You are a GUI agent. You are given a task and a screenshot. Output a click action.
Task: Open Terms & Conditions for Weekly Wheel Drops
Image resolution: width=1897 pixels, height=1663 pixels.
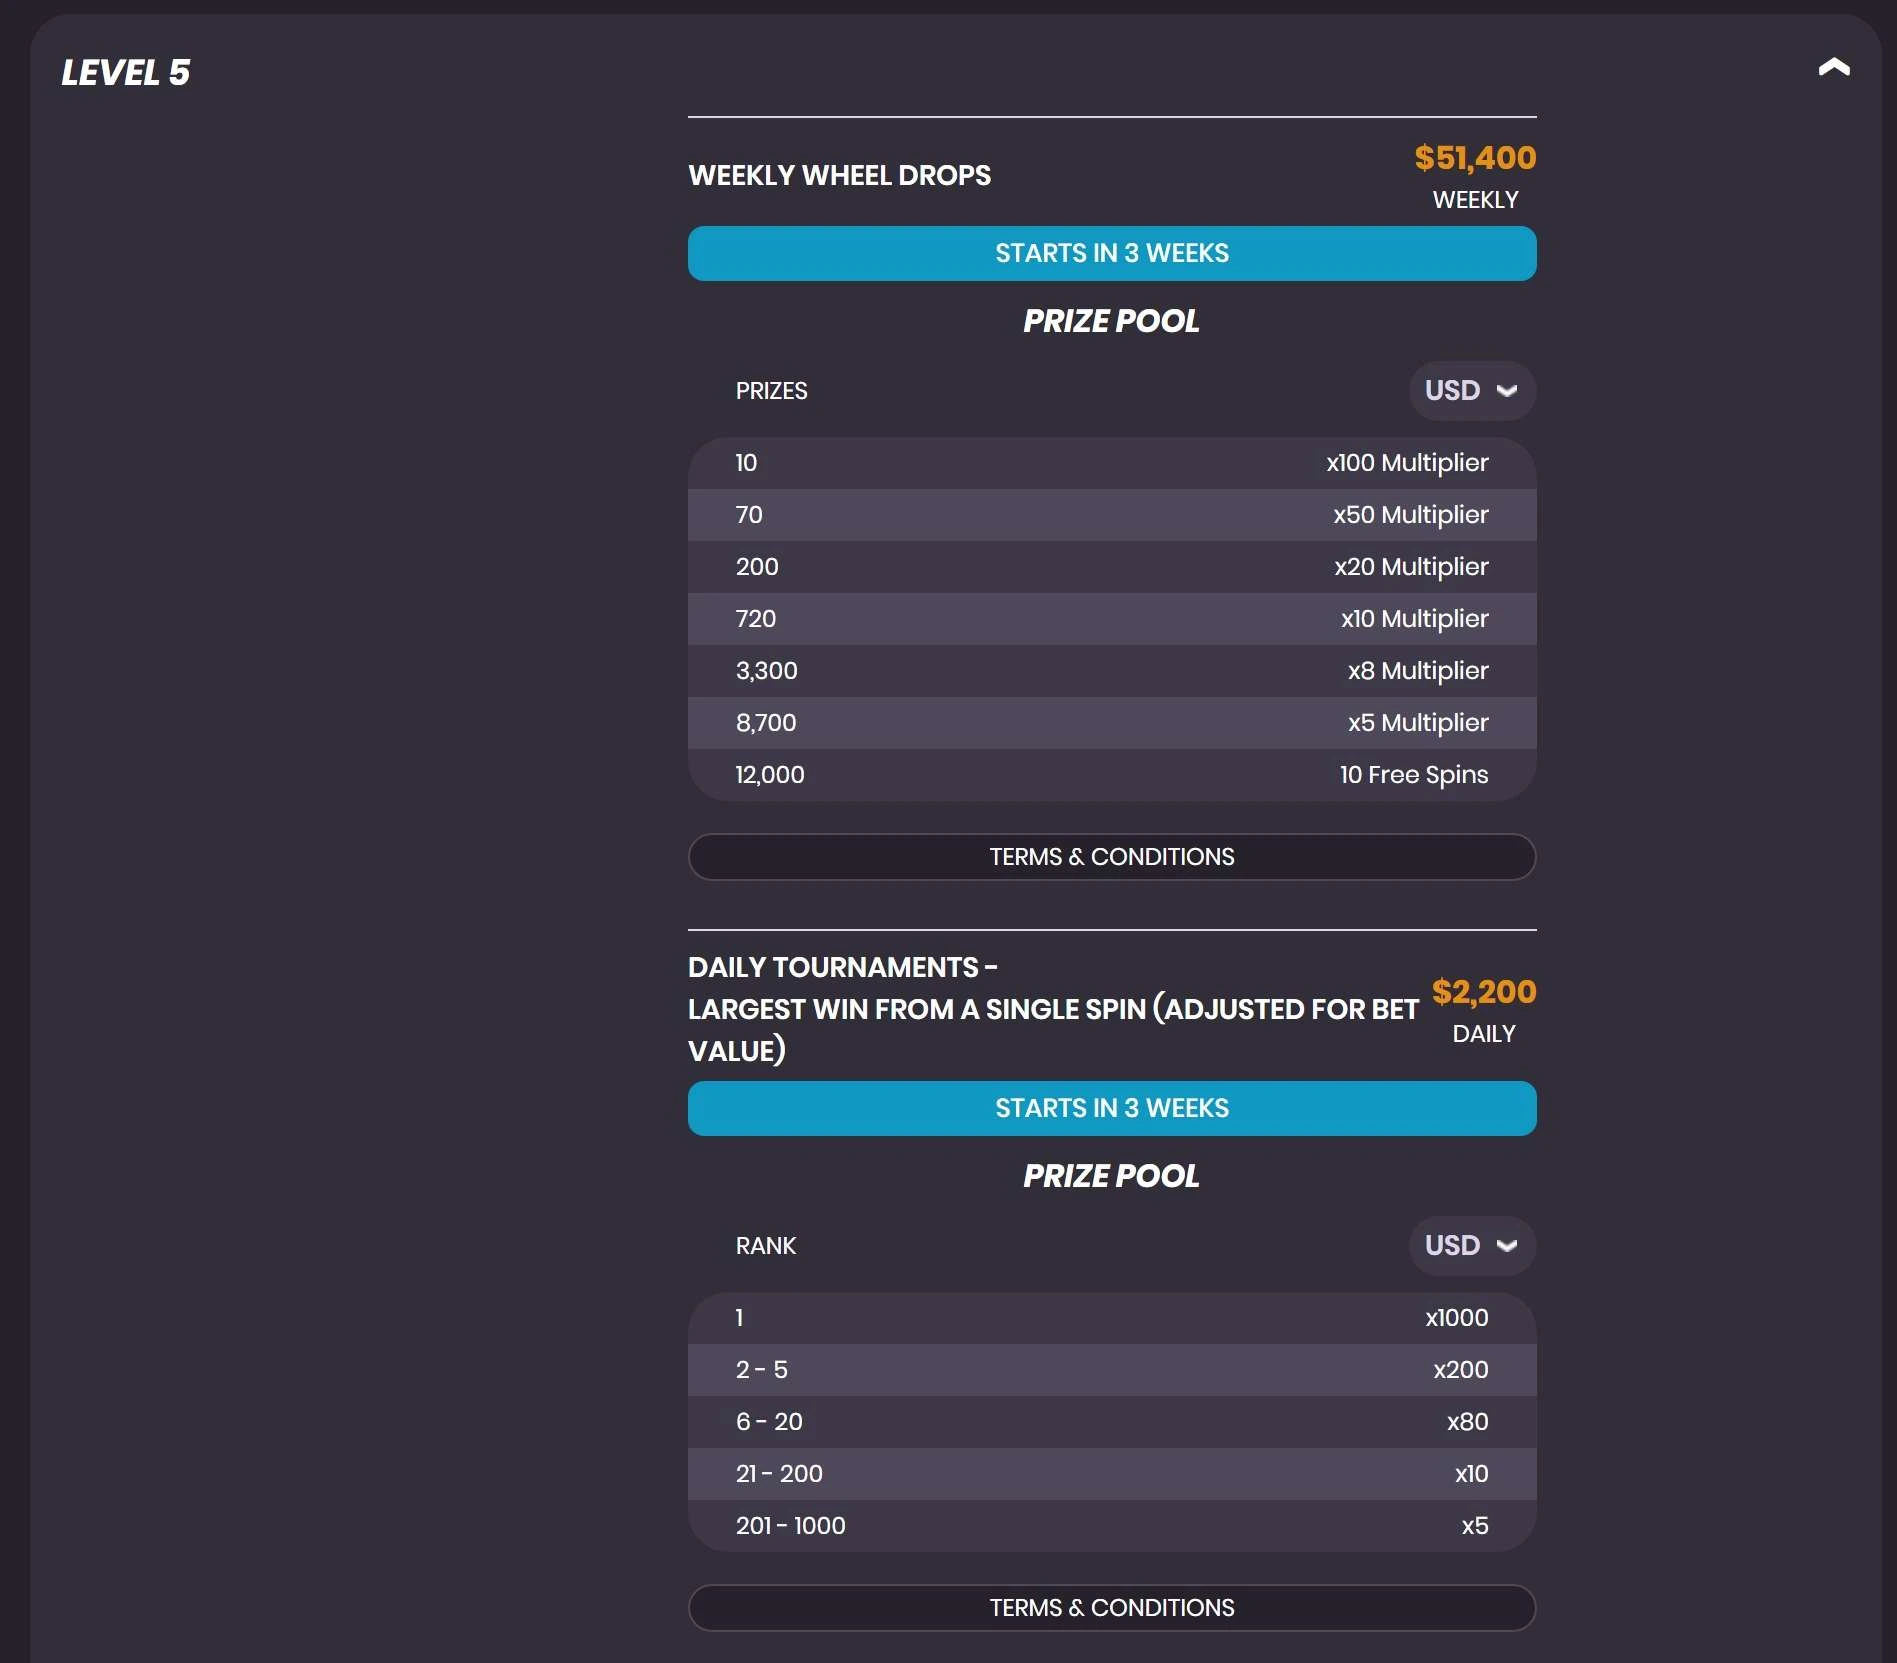click(x=1111, y=857)
